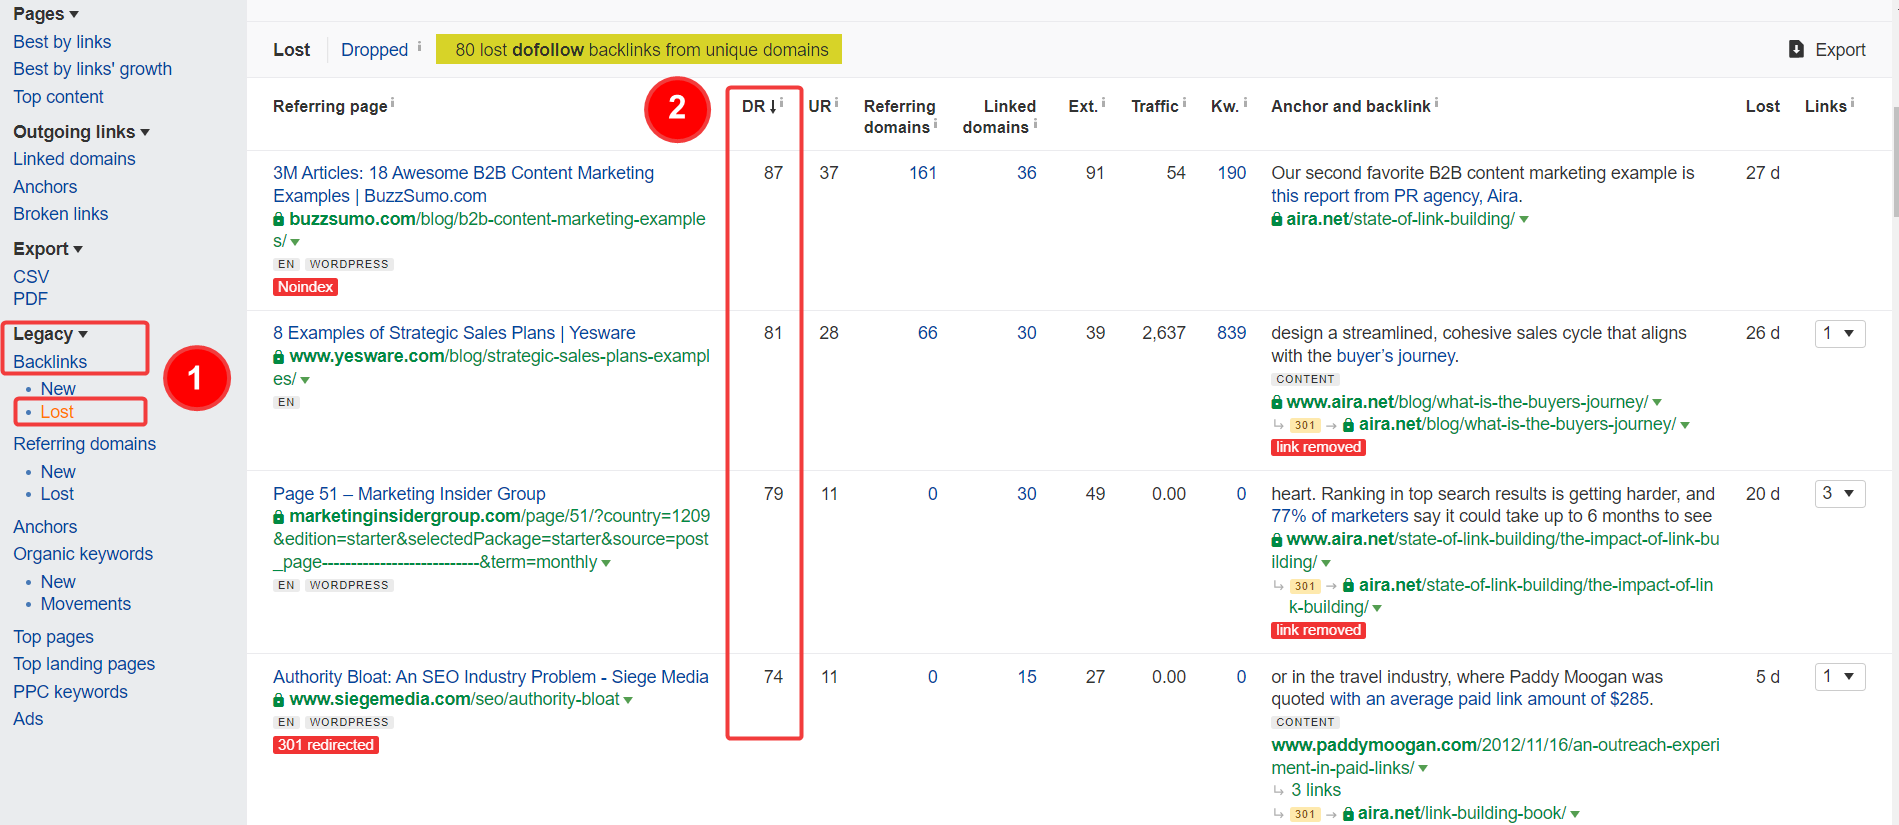Export as PDF from sidebar
Image resolution: width=1899 pixels, height=825 pixels.
pyautogui.click(x=30, y=299)
